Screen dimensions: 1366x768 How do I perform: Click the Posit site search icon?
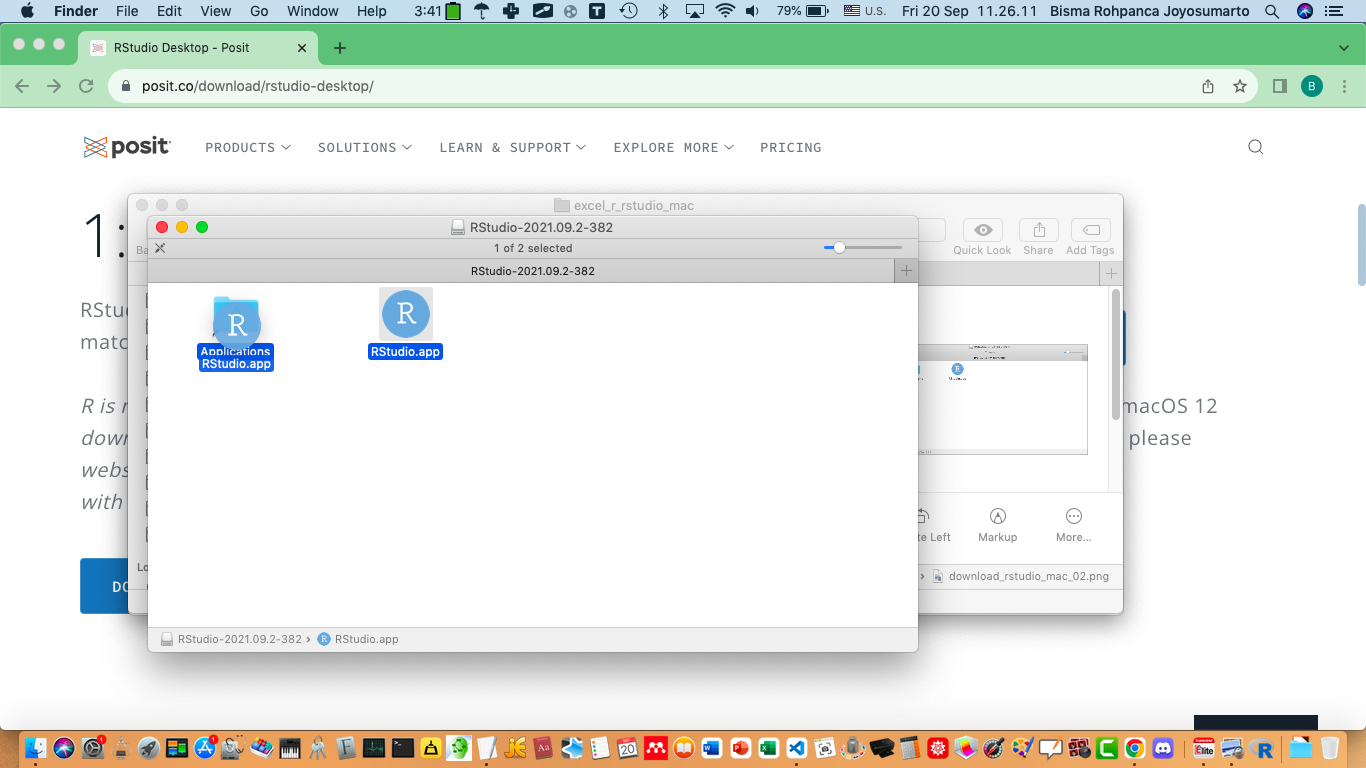point(1256,147)
